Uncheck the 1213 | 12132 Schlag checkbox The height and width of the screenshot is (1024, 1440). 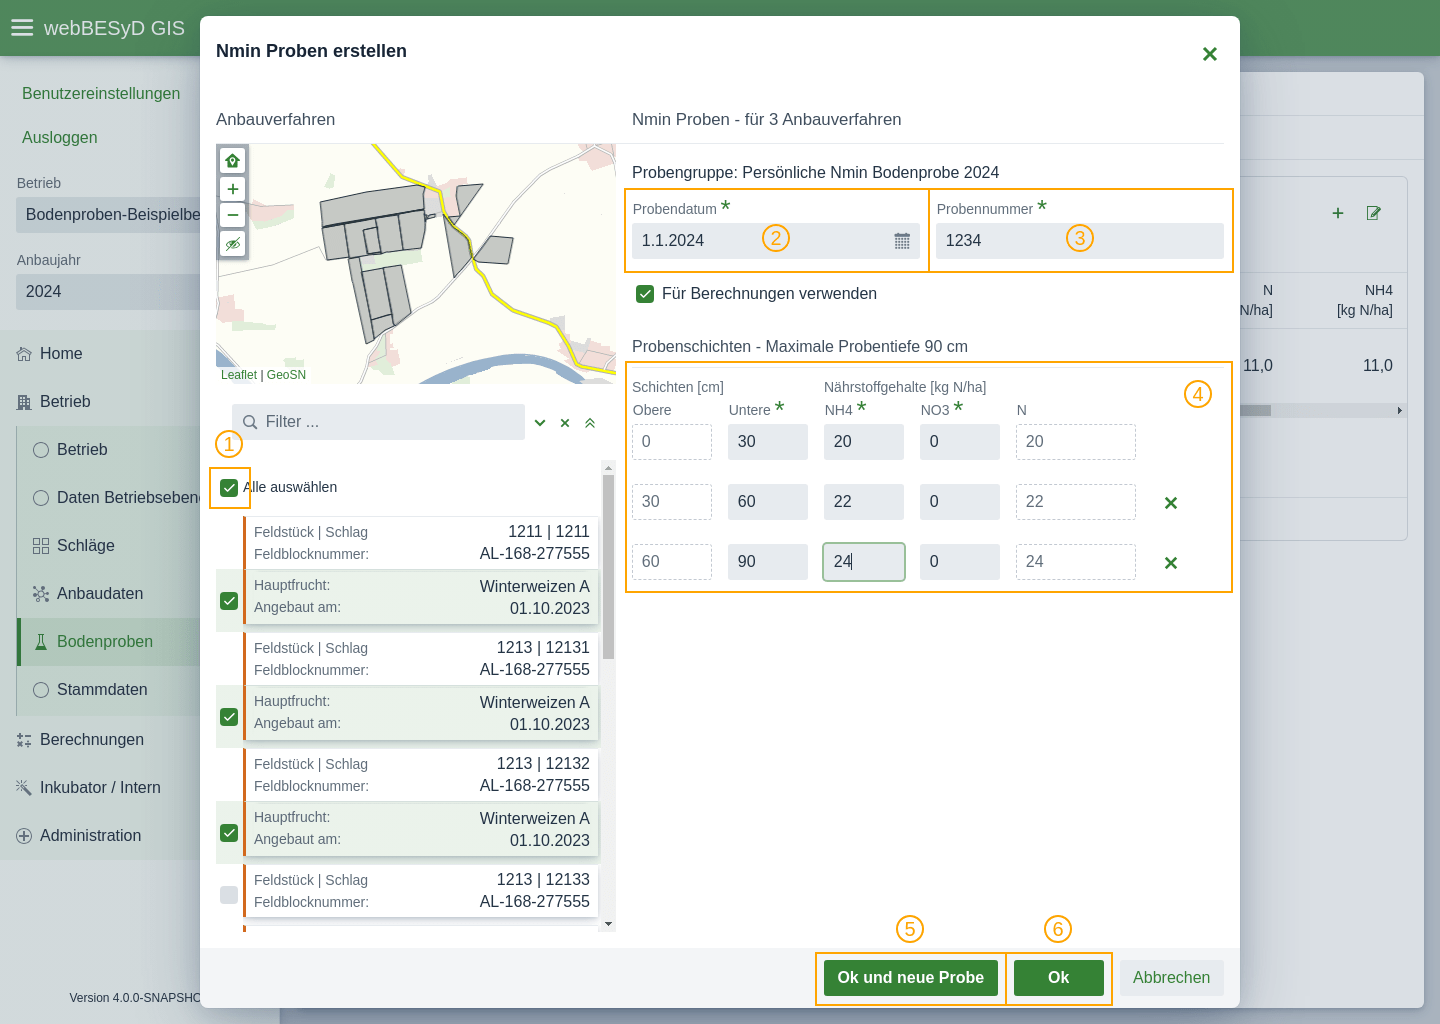(x=229, y=833)
